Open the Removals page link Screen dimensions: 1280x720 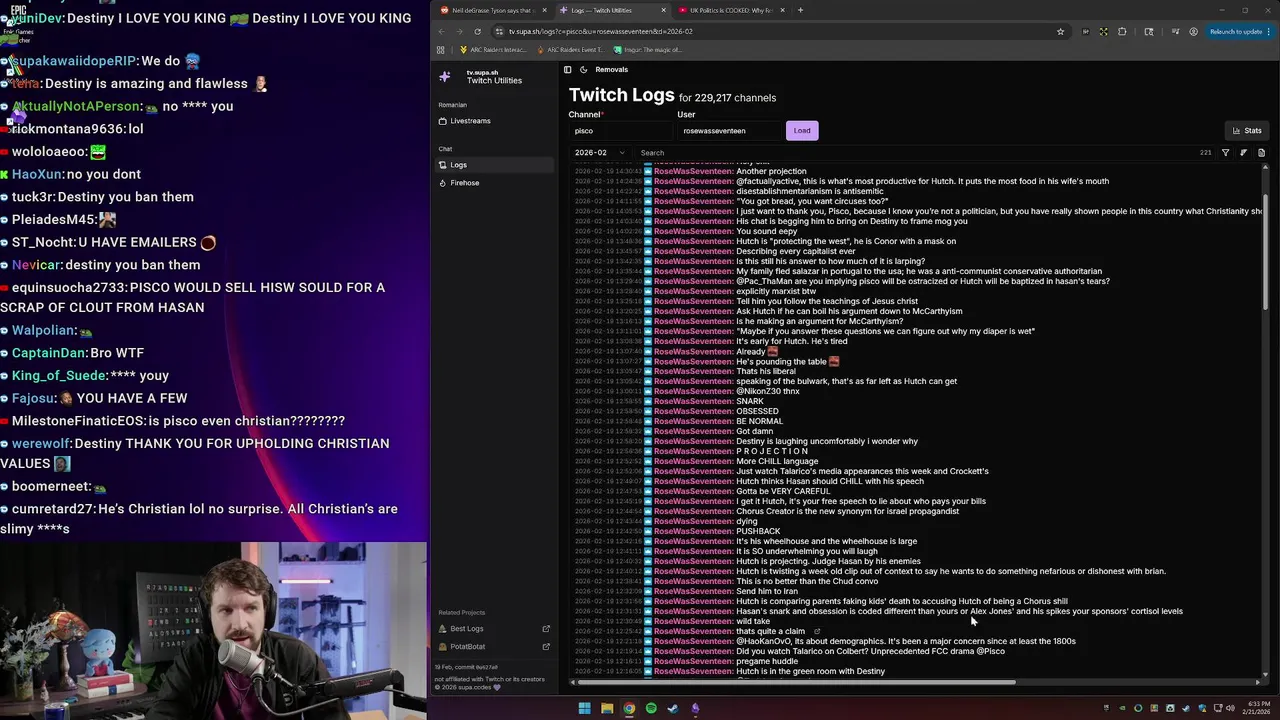pos(611,70)
